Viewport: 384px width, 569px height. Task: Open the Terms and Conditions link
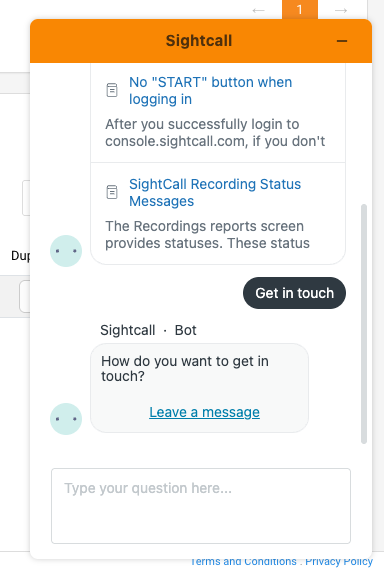[x=244, y=561]
